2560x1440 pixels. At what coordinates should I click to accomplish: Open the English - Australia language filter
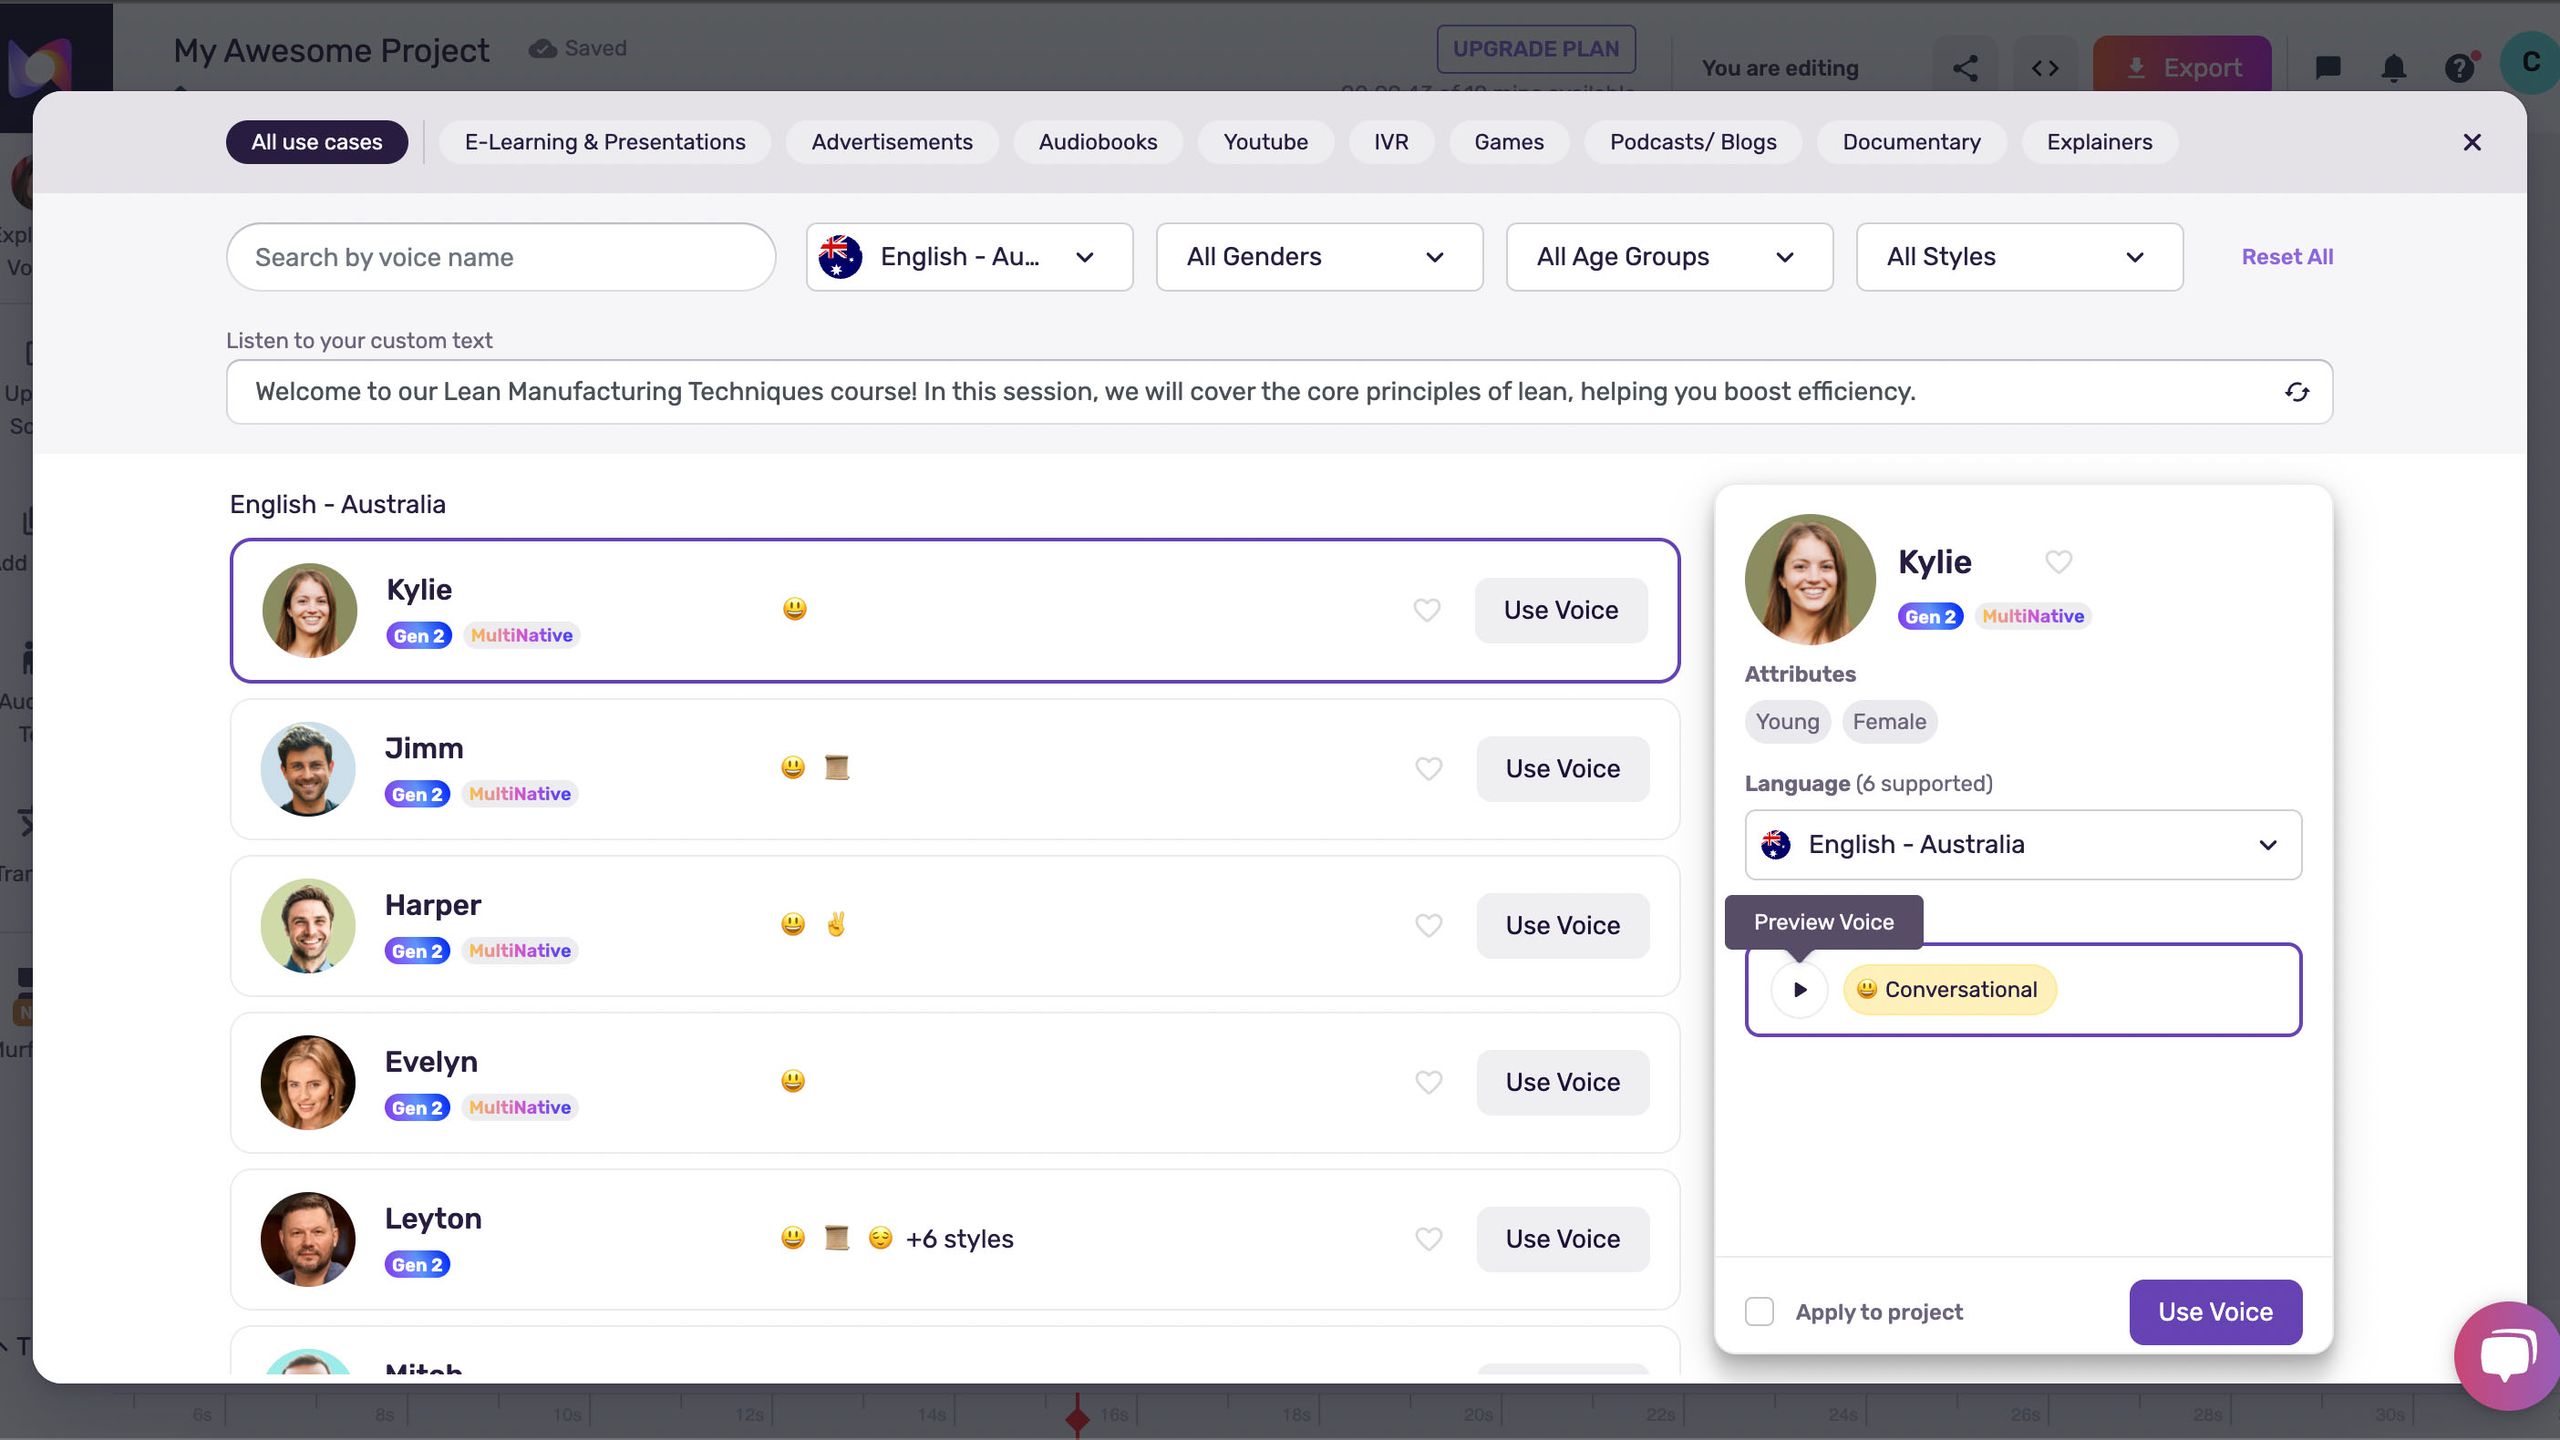pyautogui.click(x=969, y=257)
